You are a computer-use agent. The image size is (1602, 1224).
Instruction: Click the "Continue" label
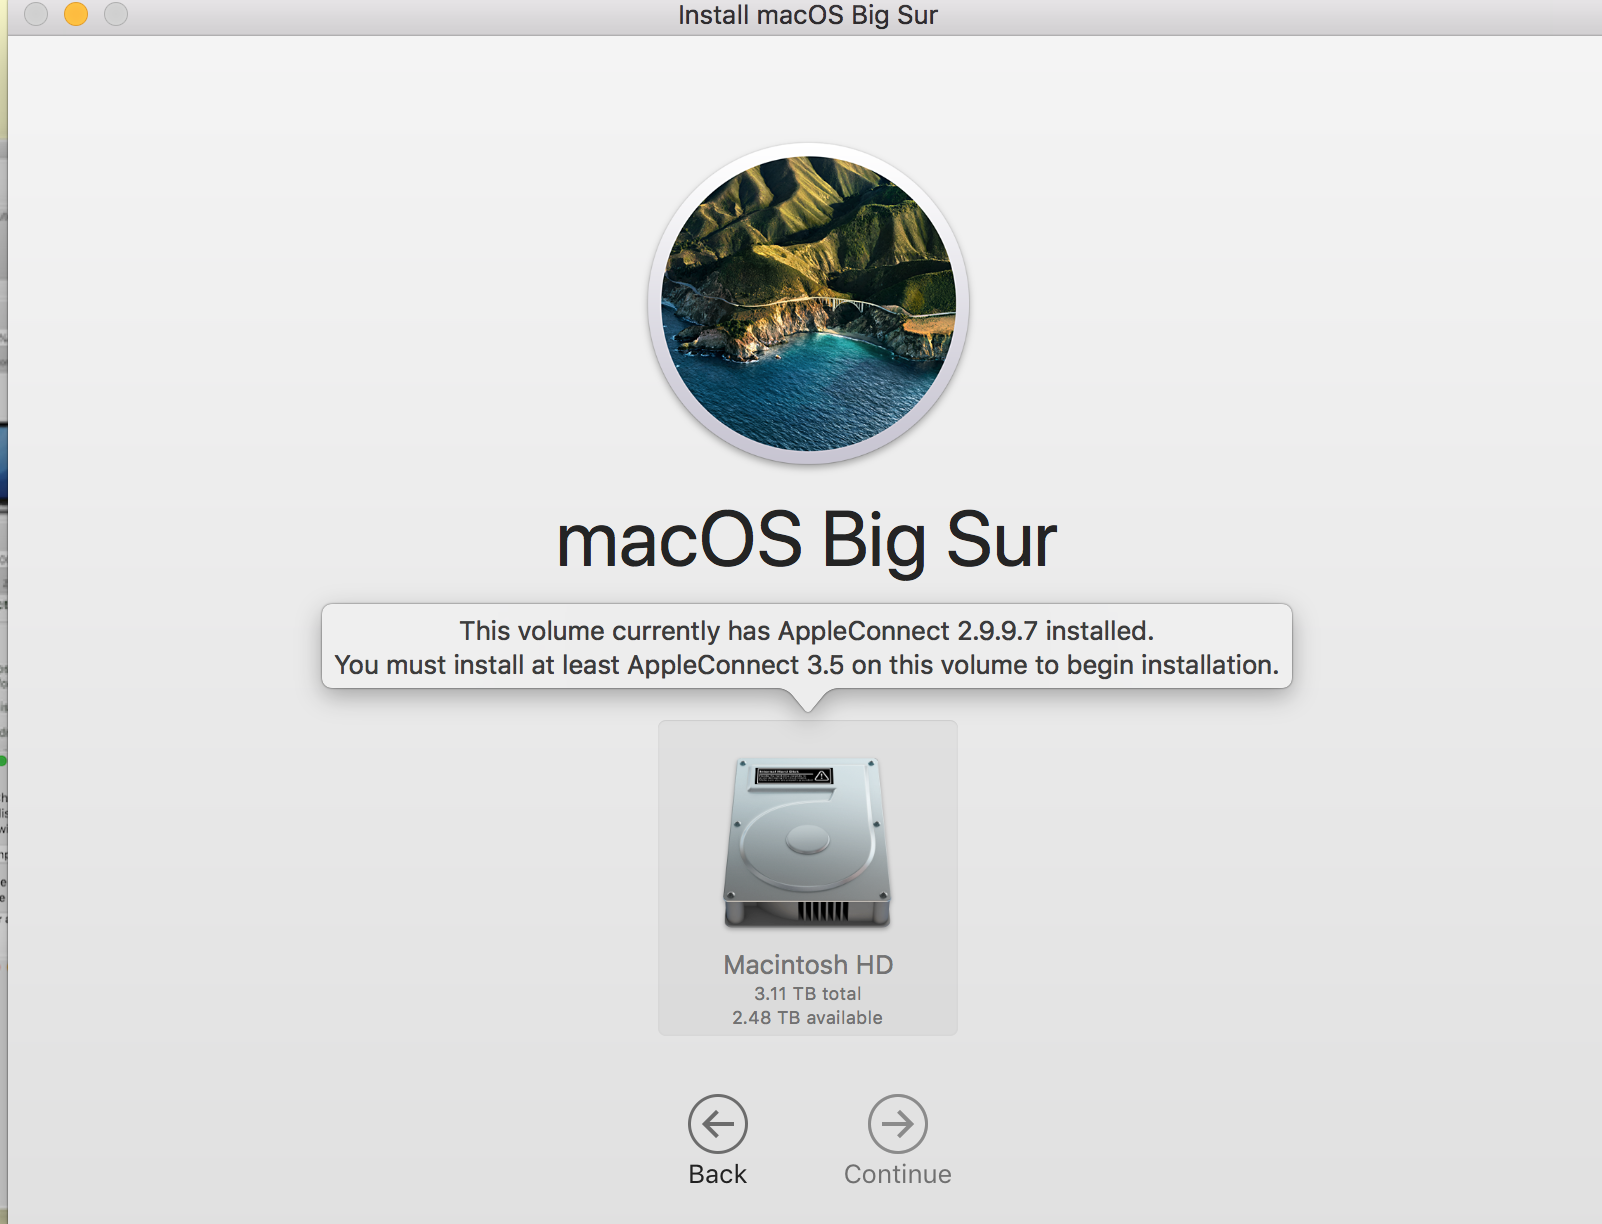point(898,1174)
